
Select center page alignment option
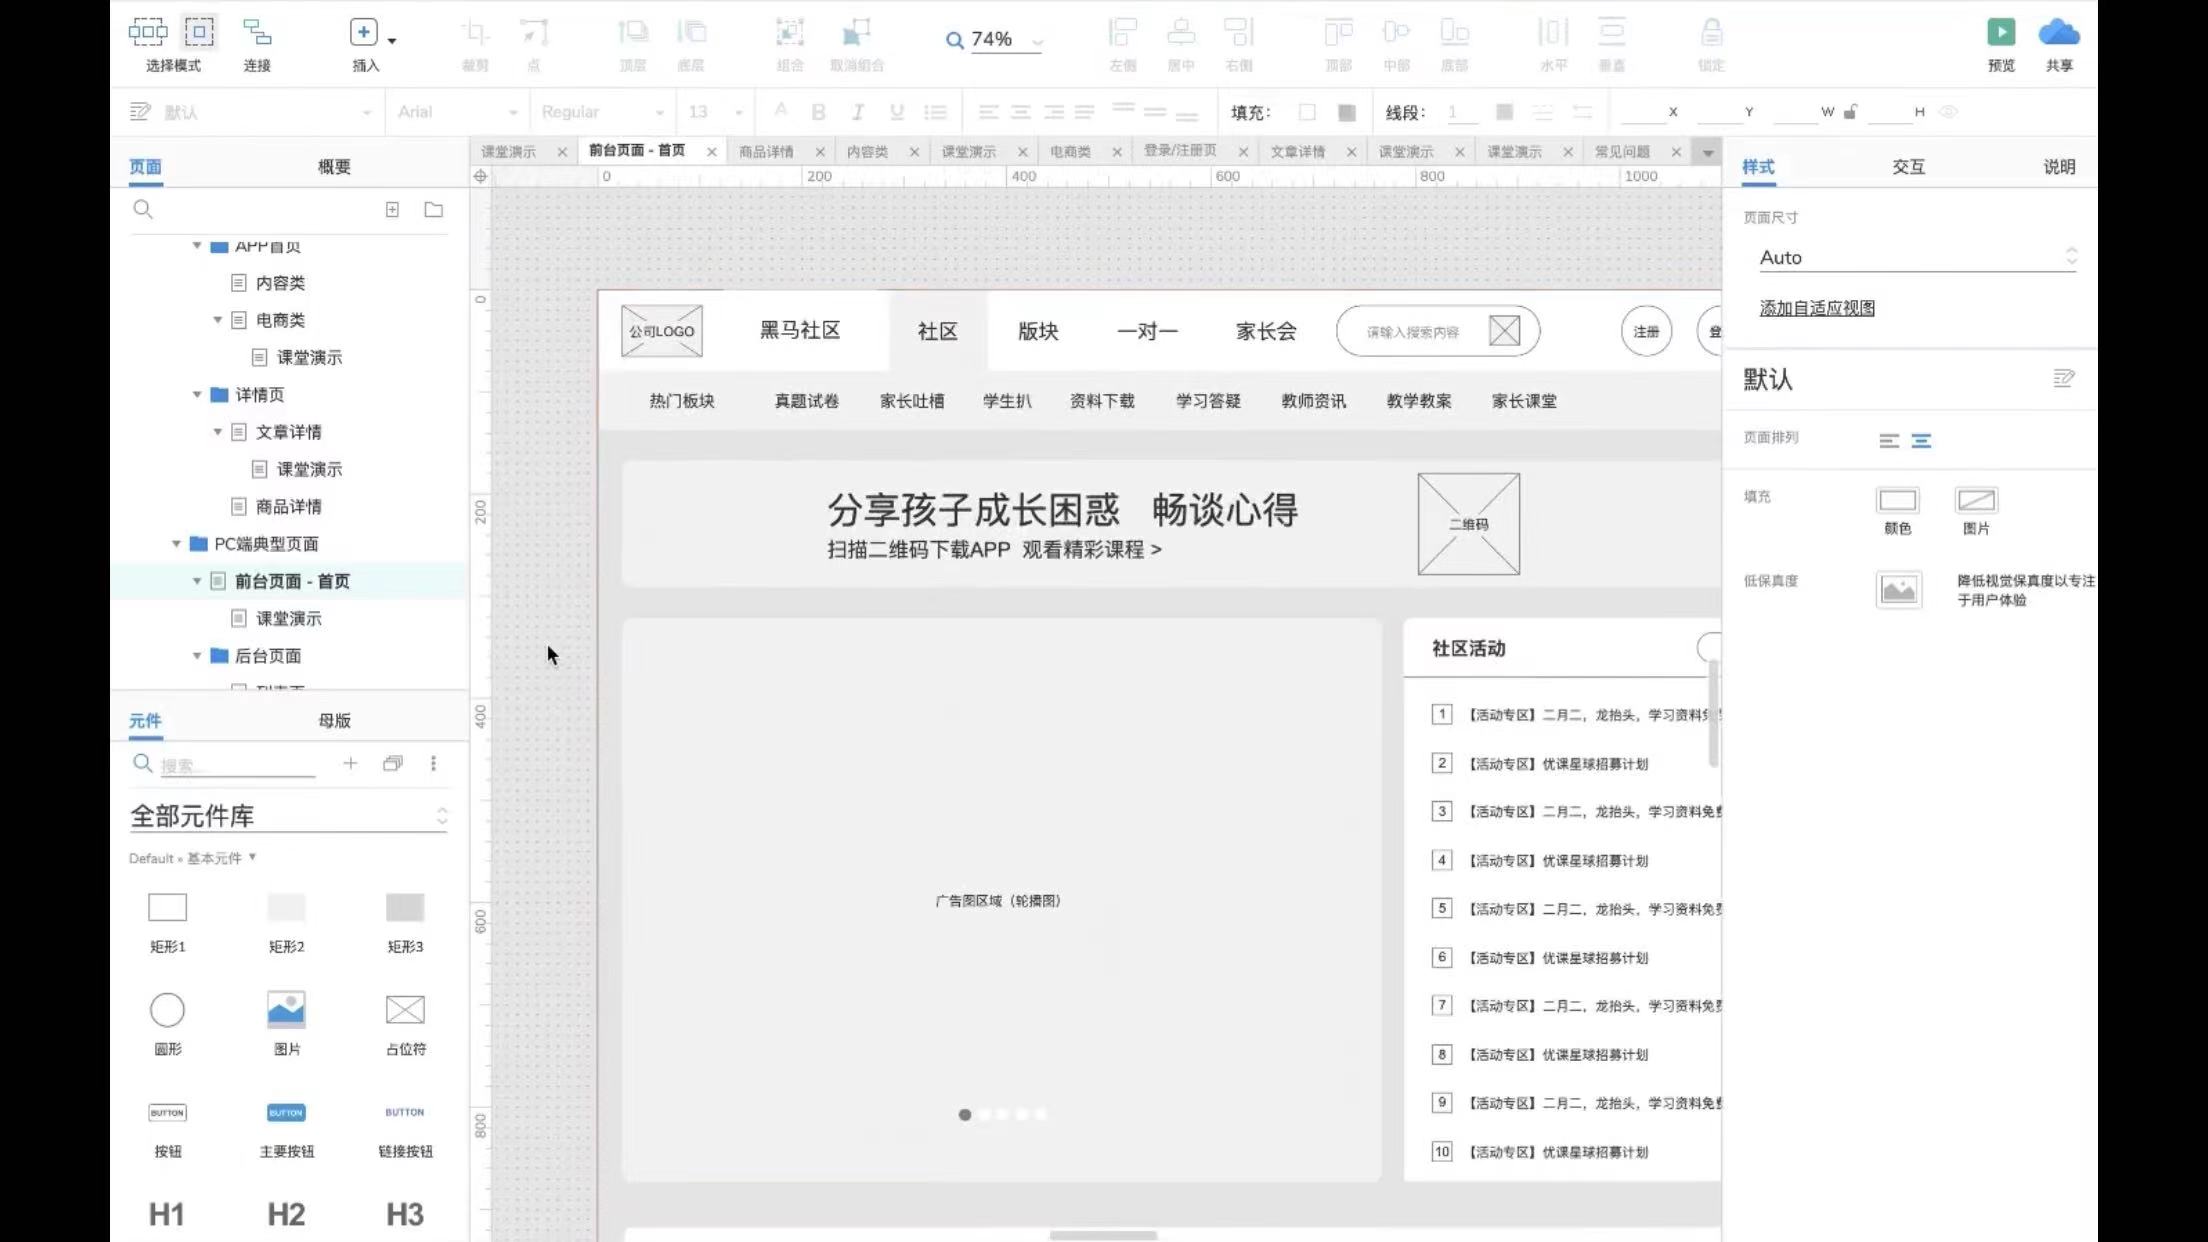(1921, 441)
